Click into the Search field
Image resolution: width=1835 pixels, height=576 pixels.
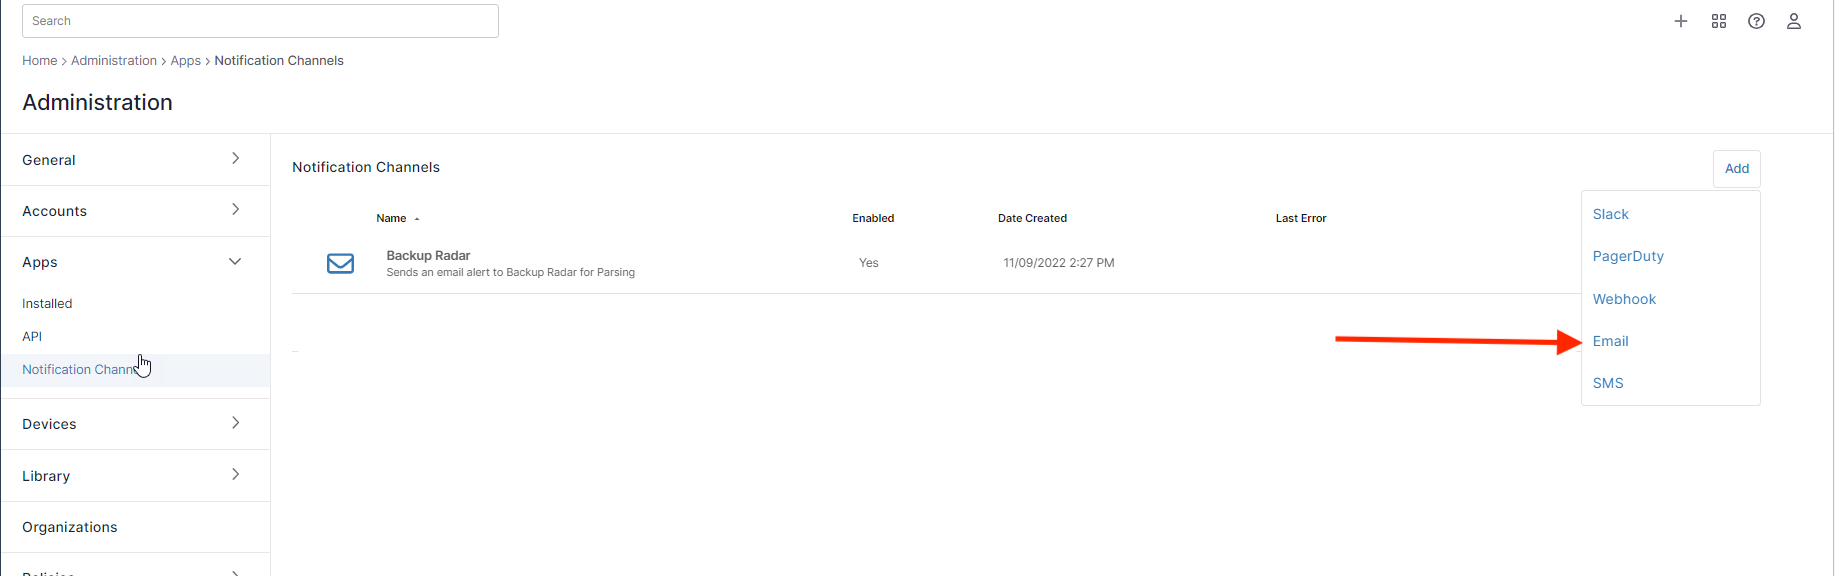260,21
